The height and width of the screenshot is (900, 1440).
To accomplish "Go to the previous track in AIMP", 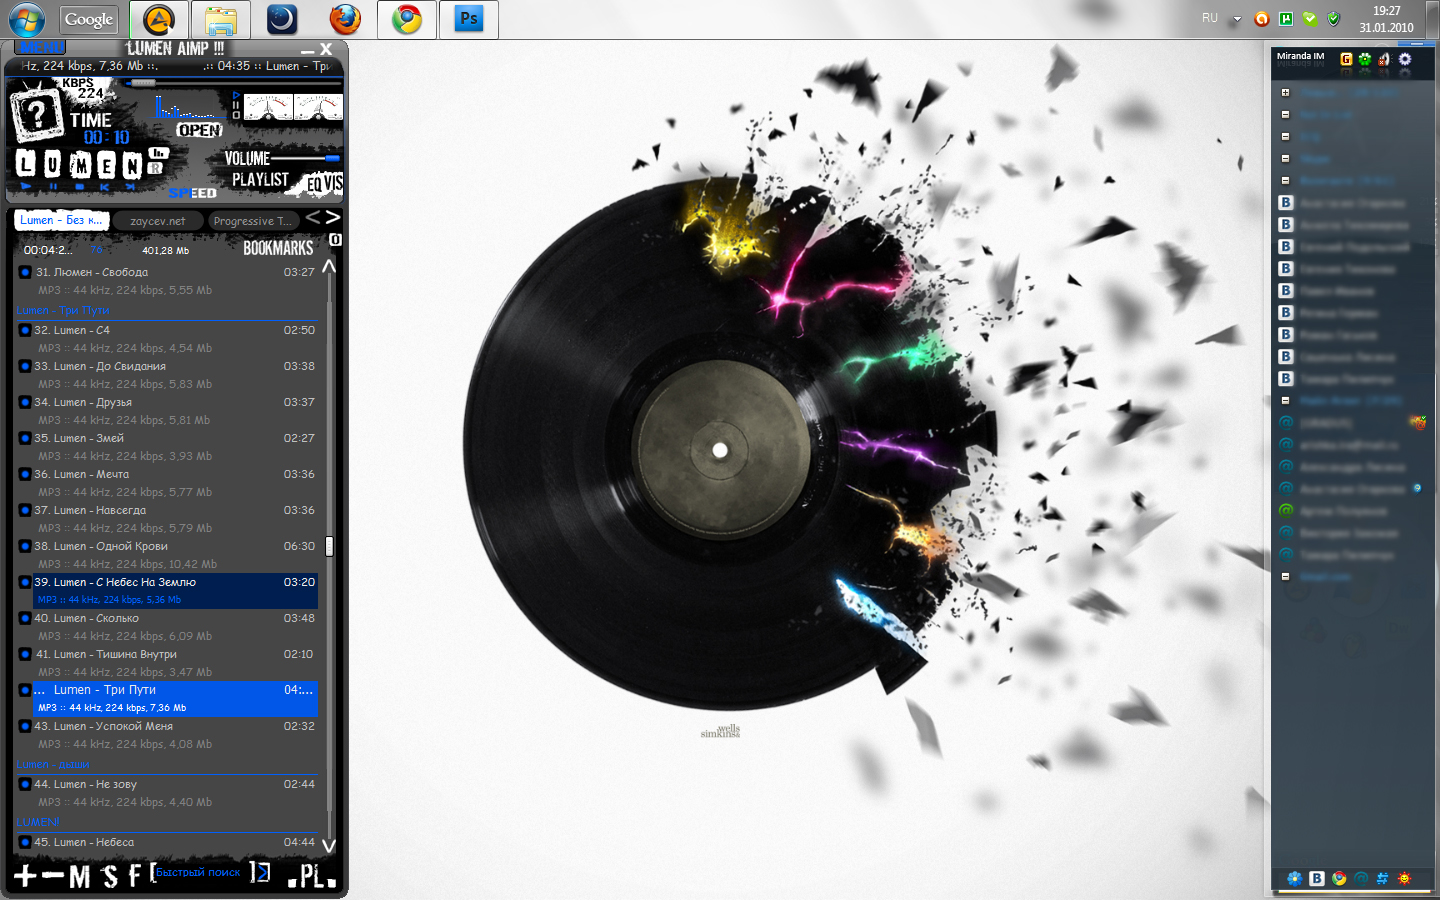I will point(104,187).
